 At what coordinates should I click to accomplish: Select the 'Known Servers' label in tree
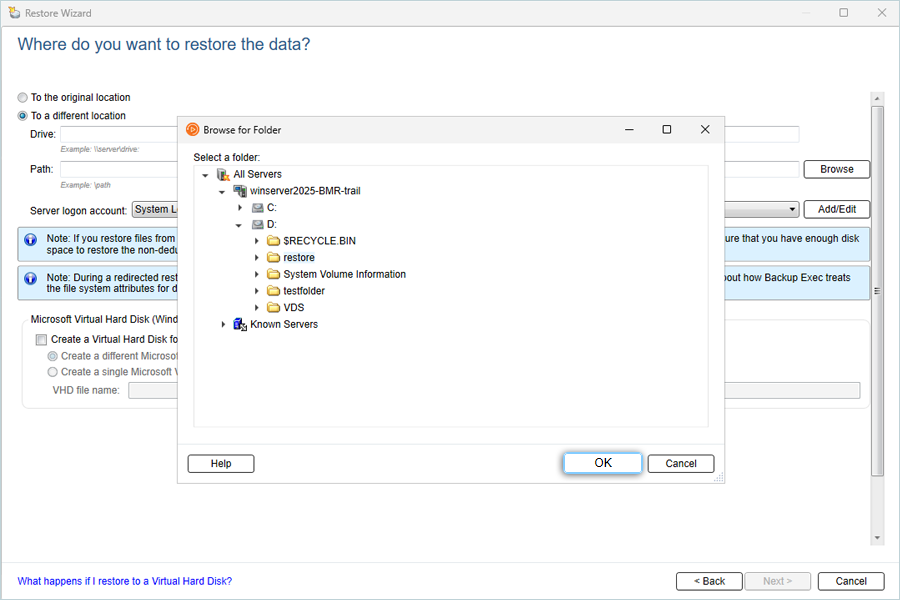[x=284, y=324]
